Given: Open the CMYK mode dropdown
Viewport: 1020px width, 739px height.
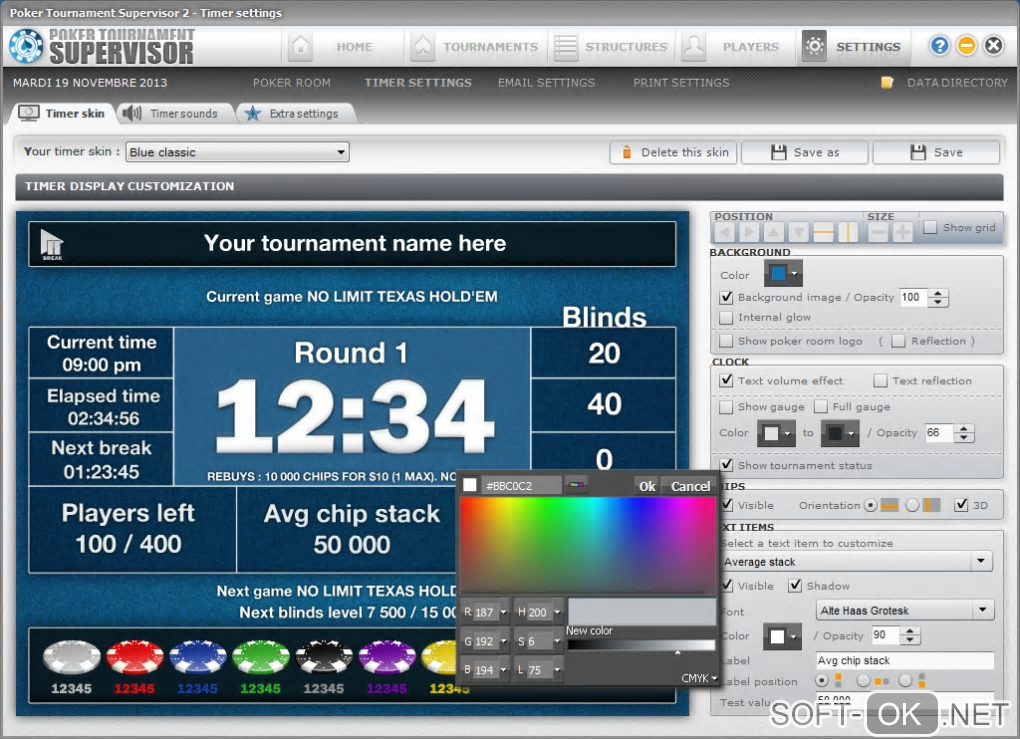Looking at the screenshot, I should click(x=699, y=678).
